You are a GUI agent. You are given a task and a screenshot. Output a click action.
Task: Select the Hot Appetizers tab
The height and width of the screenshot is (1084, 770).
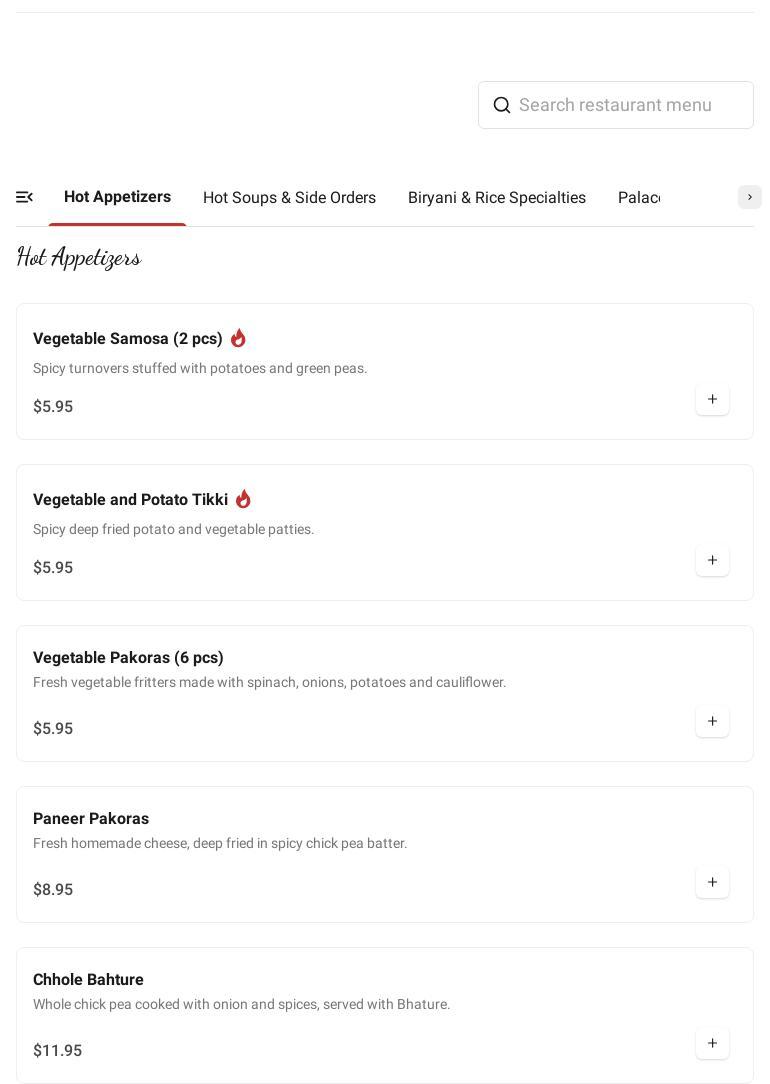tap(117, 197)
